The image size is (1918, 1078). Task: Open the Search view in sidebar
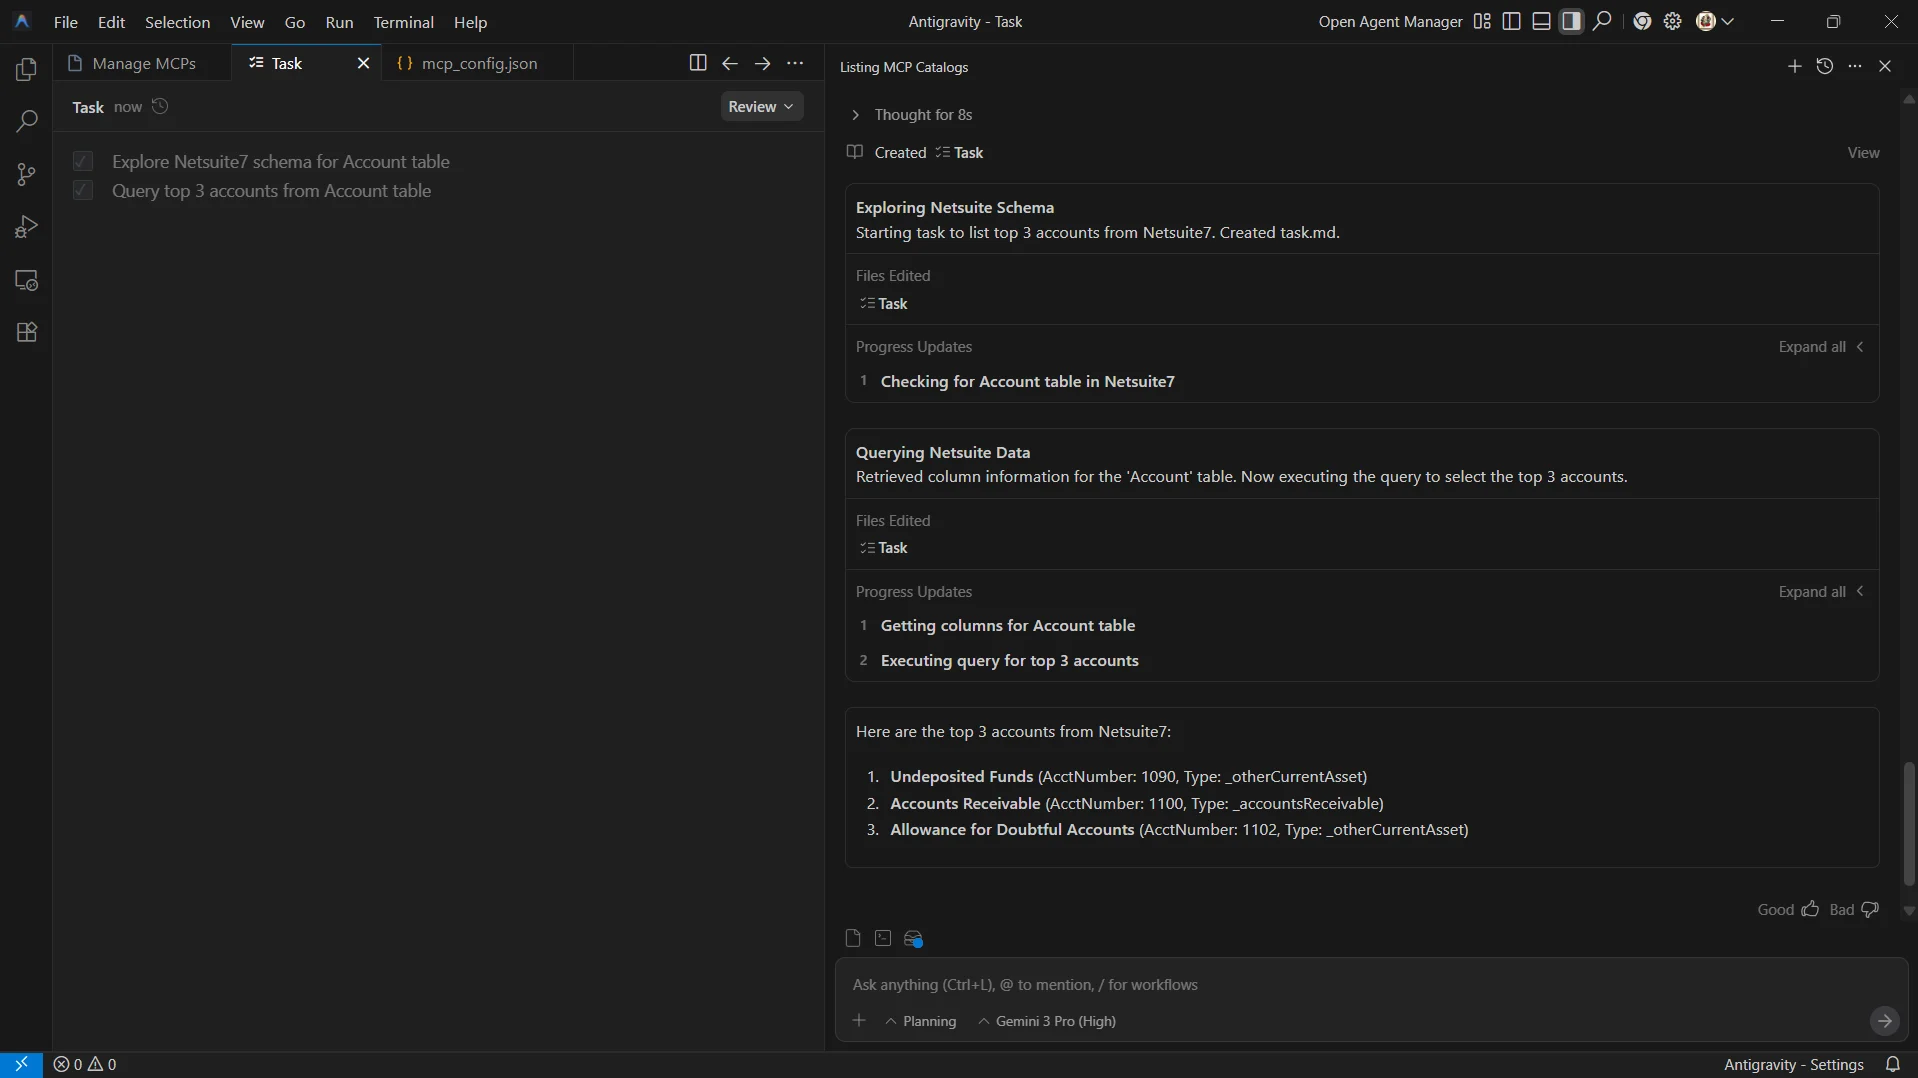pyautogui.click(x=27, y=122)
